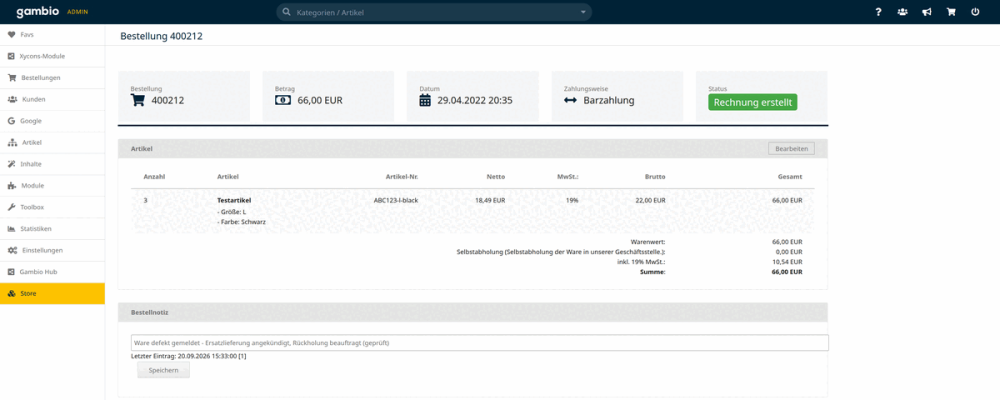Click the Warenwert label

click(648, 242)
